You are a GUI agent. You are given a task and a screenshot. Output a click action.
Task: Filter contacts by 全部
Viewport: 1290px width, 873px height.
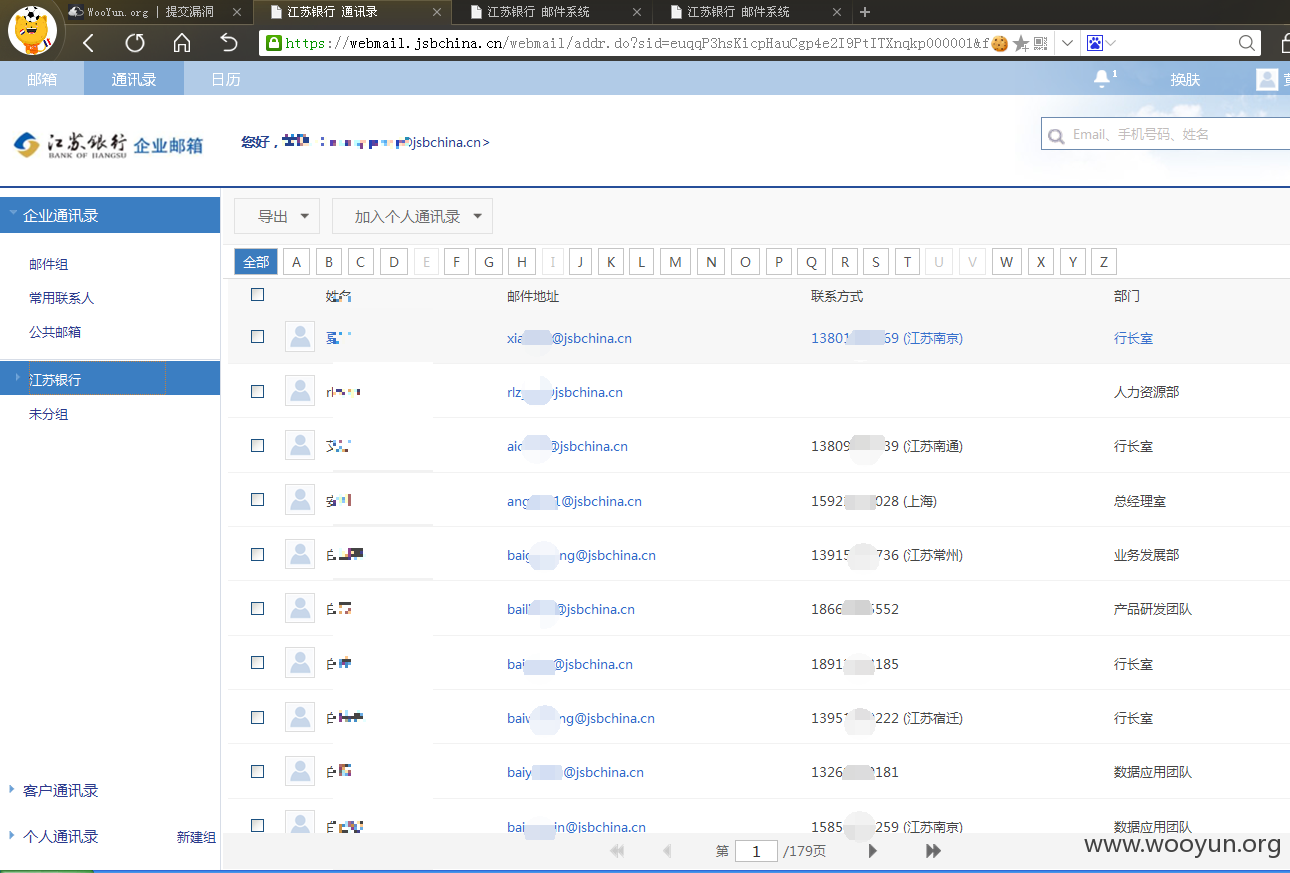click(x=256, y=262)
